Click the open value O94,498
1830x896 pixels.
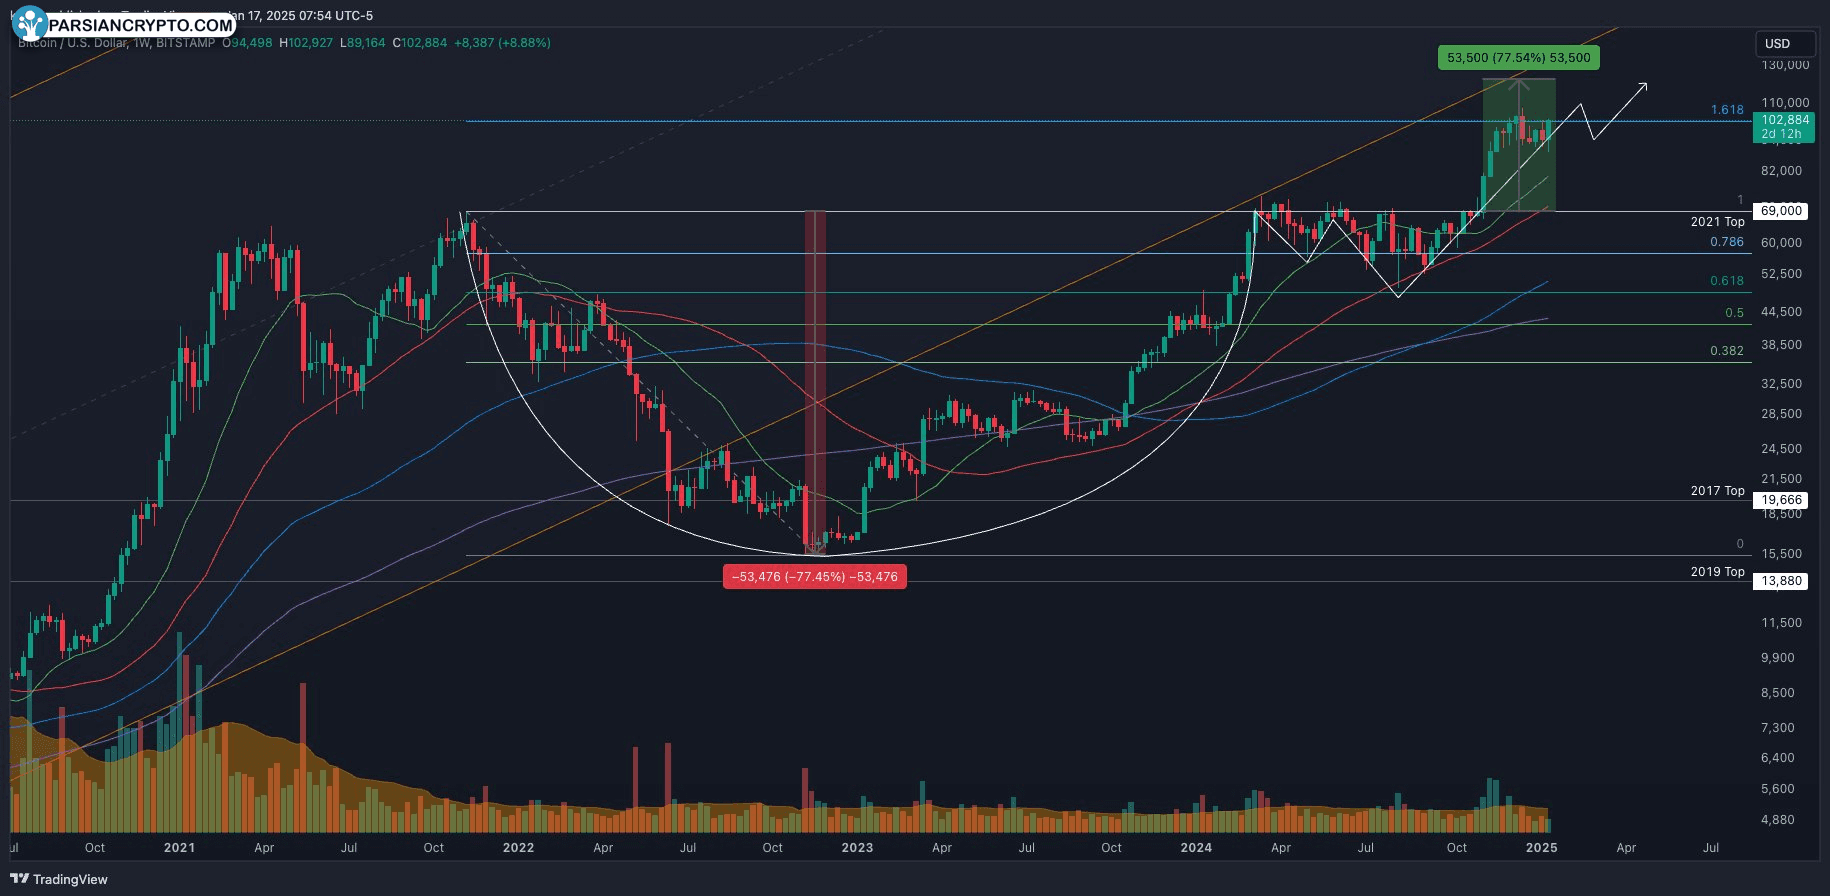247,43
